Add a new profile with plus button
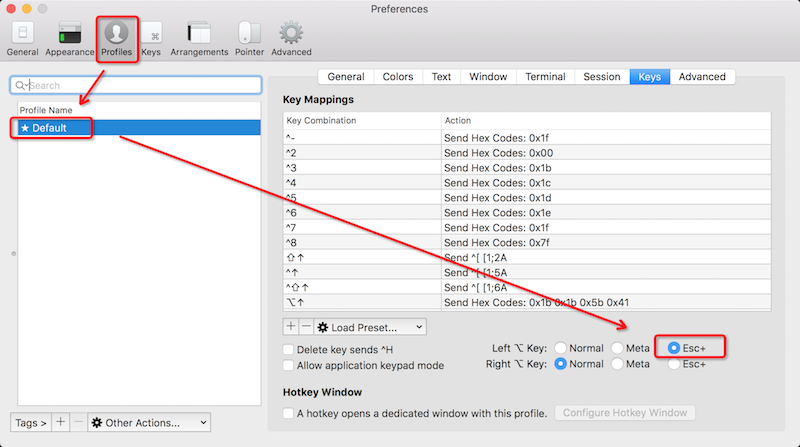This screenshot has width=800, height=447. [x=60, y=422]
